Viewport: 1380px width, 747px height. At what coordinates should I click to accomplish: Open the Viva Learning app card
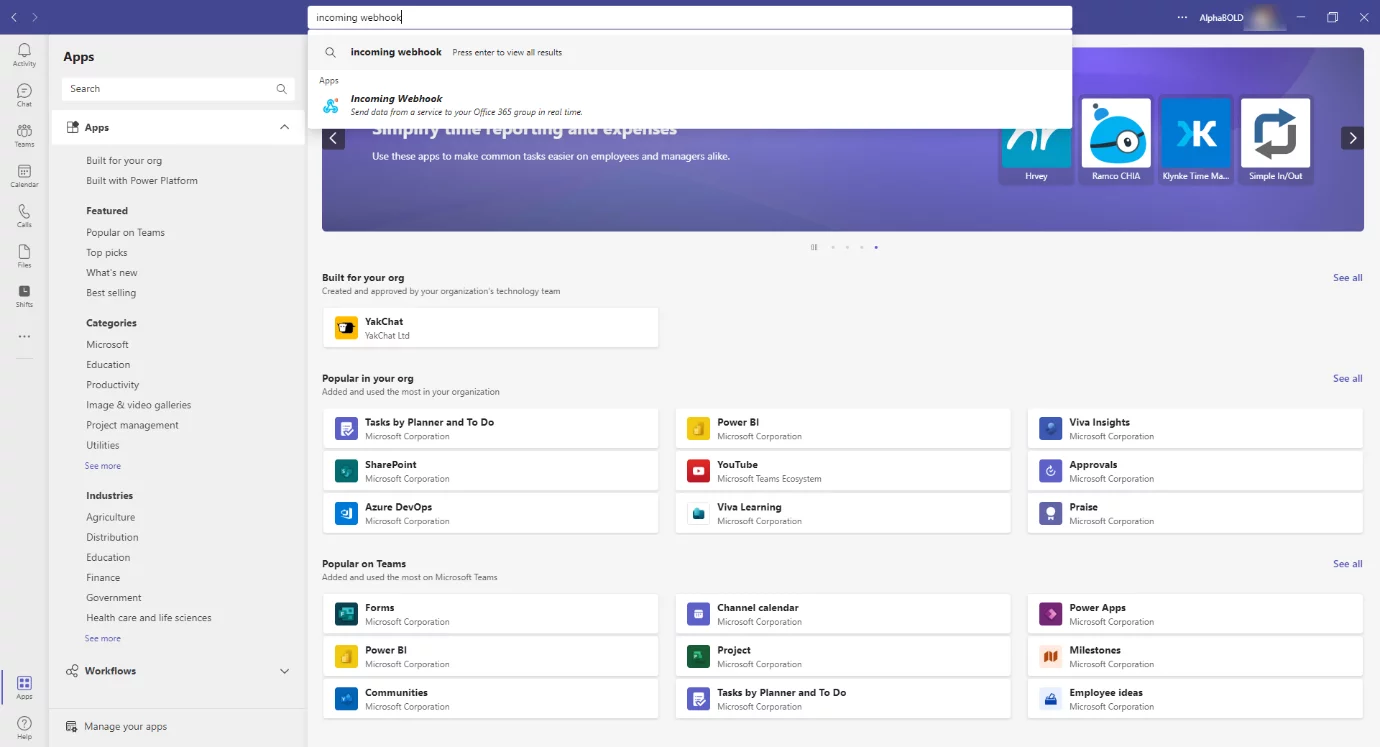tap(842, 513)
